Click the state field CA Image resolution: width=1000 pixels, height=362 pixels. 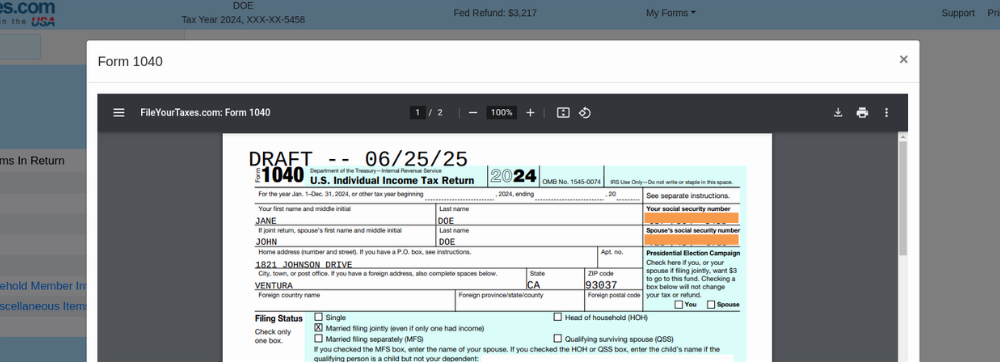coord(555,279)
